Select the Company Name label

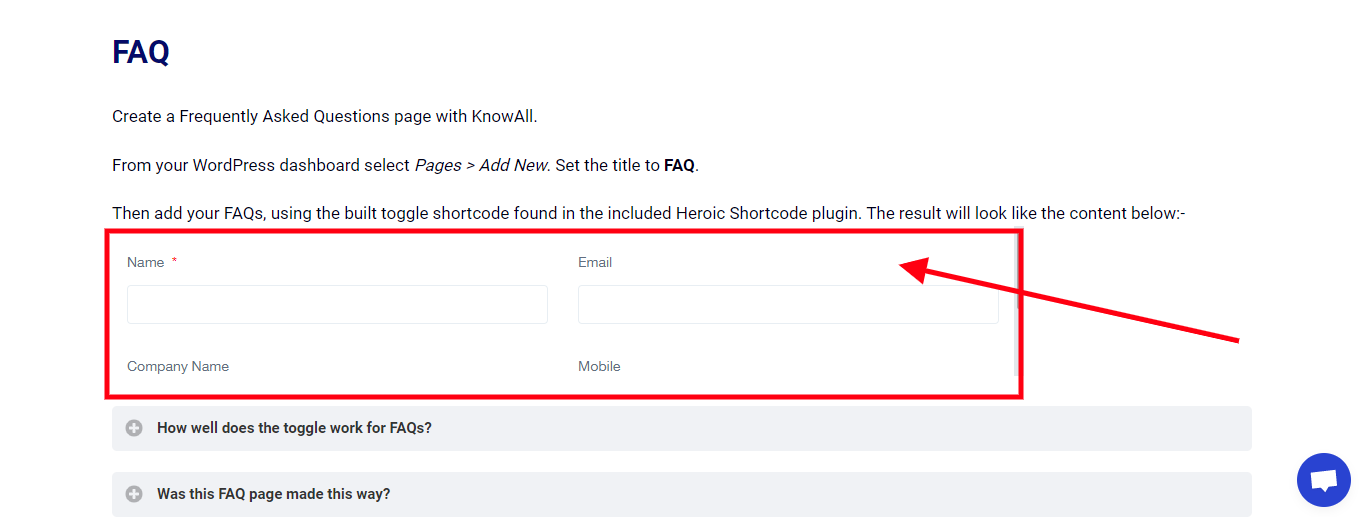click(178, 366)
